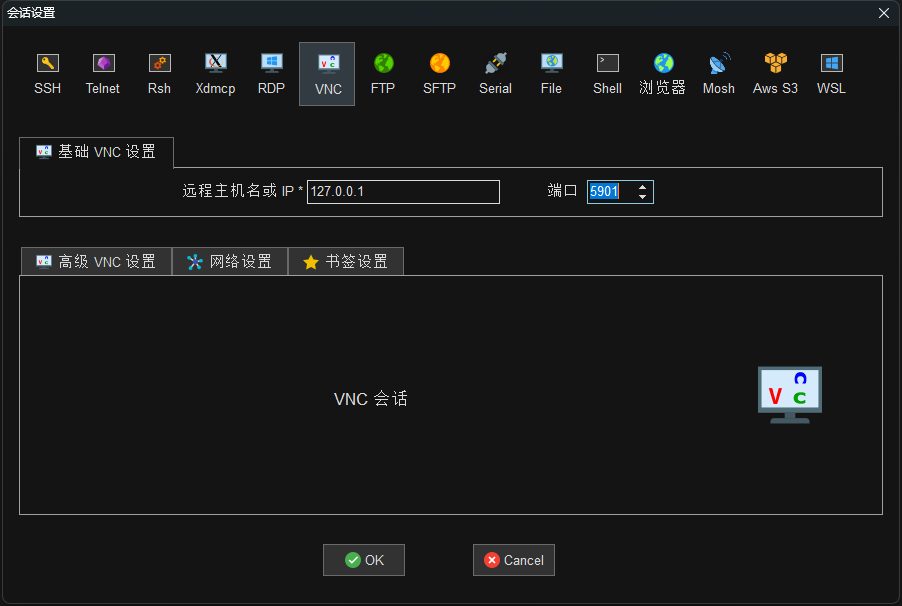Switch to the 网络设置 tab
Viewport: 902px width, 606px height.
click(230, 262)
